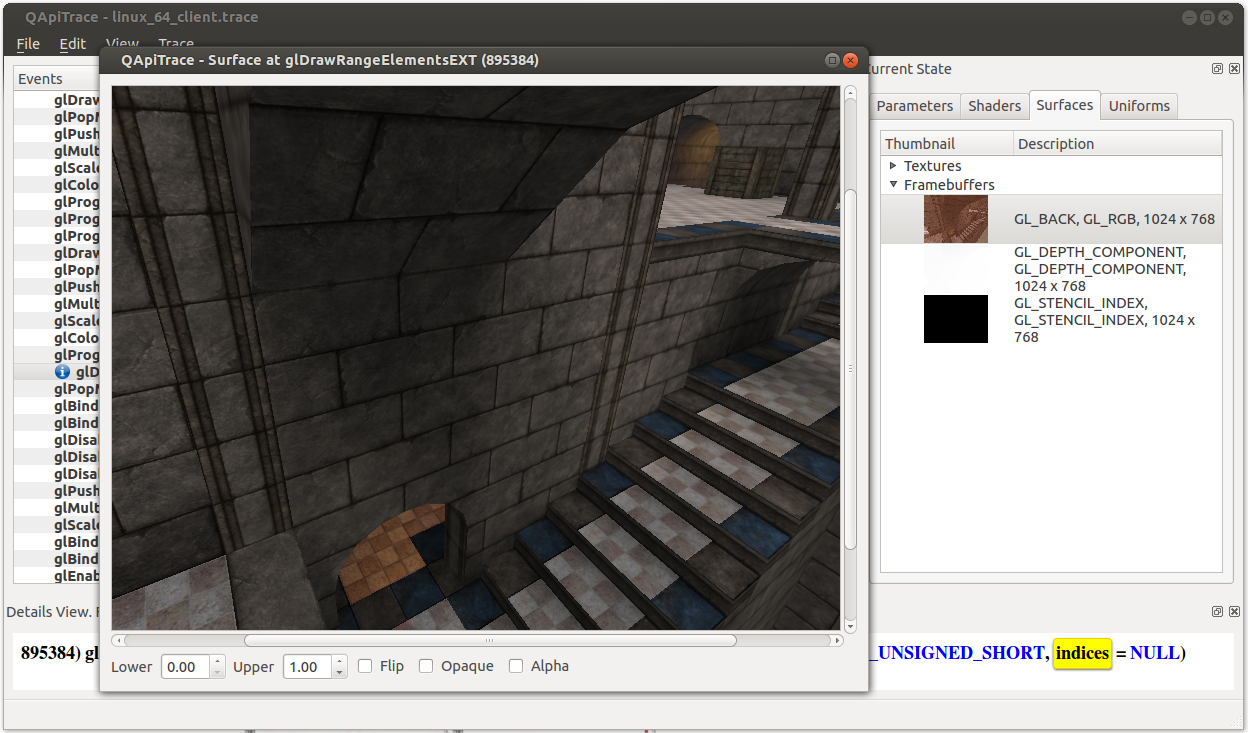Increase the Upper value with the spinner arrow
The width and height of the screenshot is (1248, 733).
coord(340,661)
